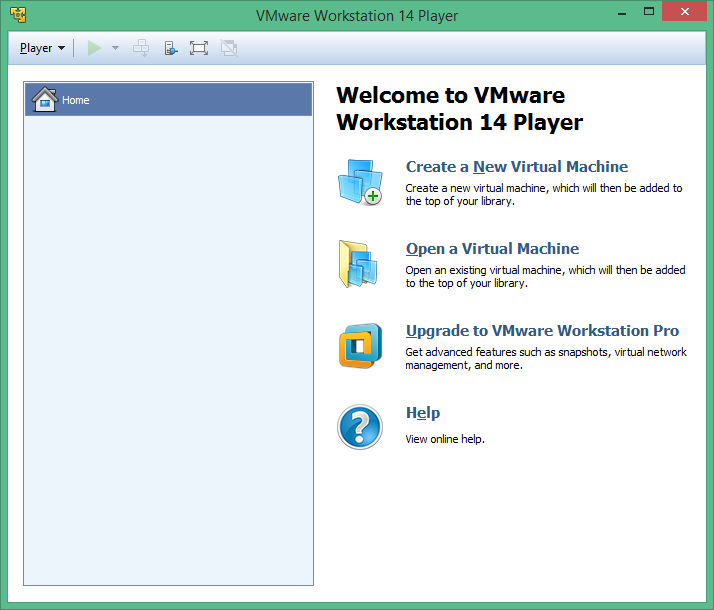Click the new virtual machine icon with plus
This screenshot has width=714, height=610.
pyautogui.click(x=360, y=182)
